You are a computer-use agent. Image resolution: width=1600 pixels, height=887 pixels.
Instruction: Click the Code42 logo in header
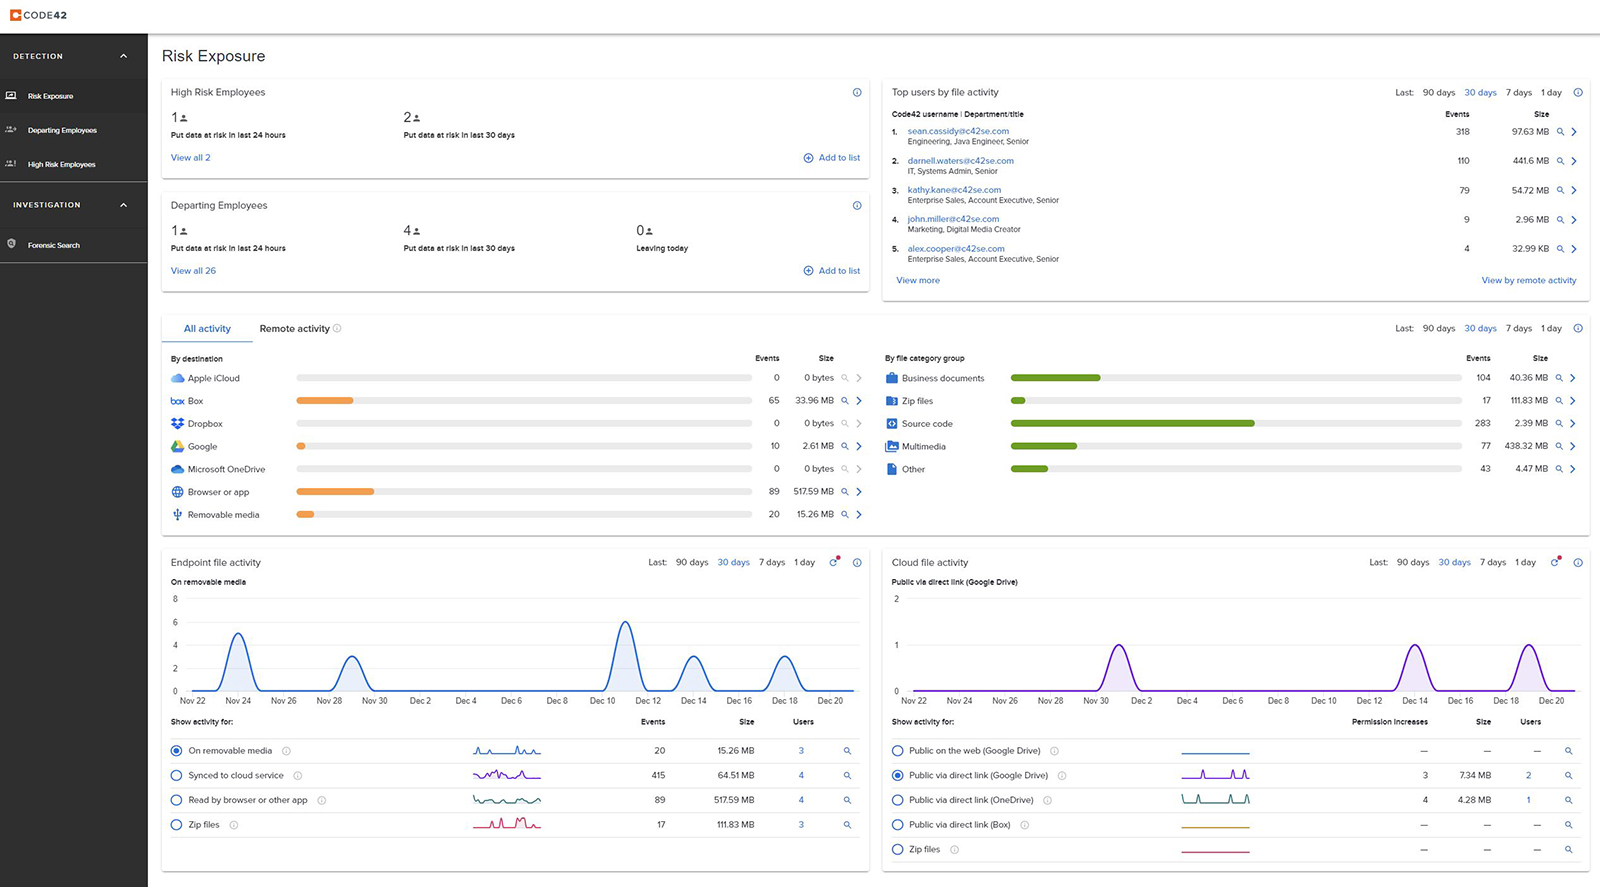(x=38, y=15)
